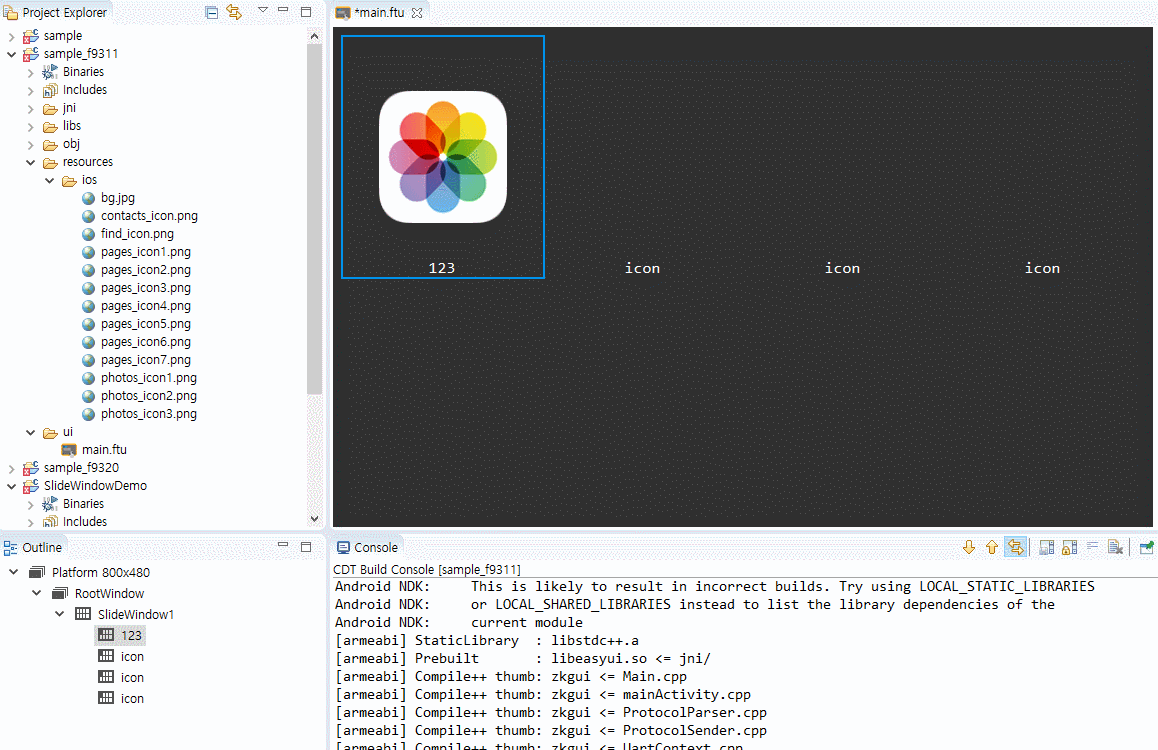The width and height of the screenshot is (1158, 750).
Task: Click Project Explorer scrollbar down arrow
Action: pos(315,519)
